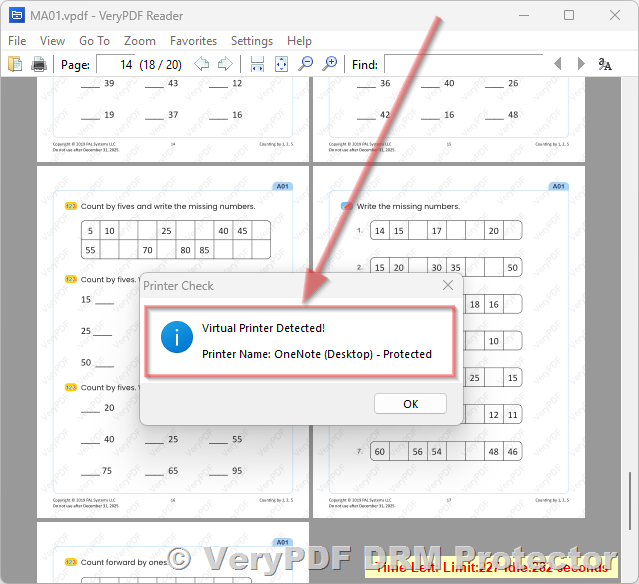Screen dimensions: 639x584
Task: Open the View menu
Action: click(52, 41)
